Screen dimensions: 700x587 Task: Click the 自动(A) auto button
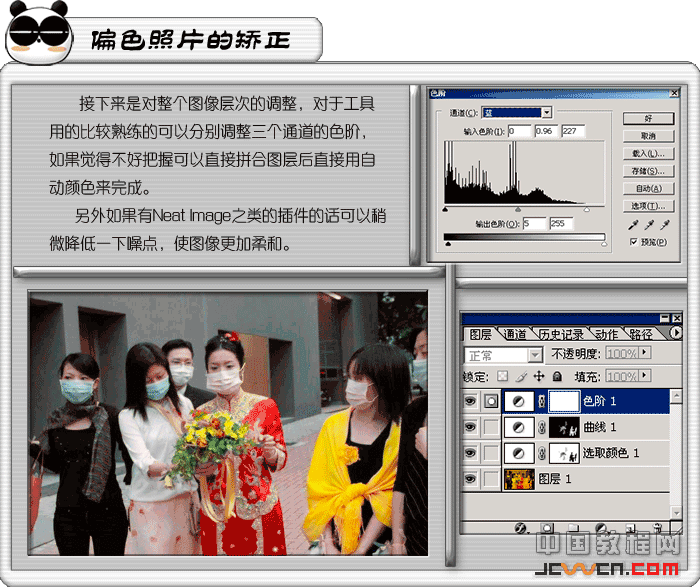coord(648,188)
